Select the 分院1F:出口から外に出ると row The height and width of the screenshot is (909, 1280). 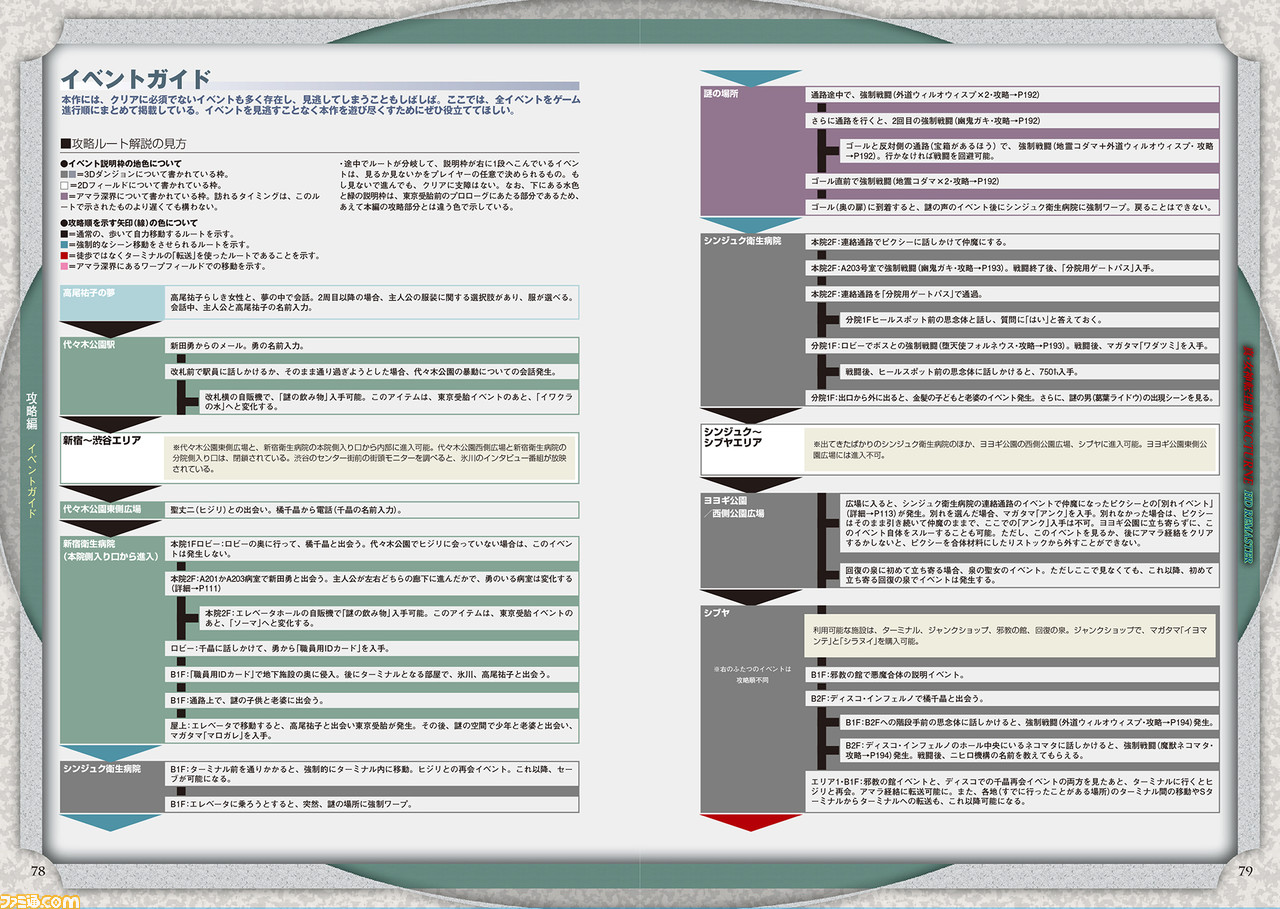click(1011, 398)
